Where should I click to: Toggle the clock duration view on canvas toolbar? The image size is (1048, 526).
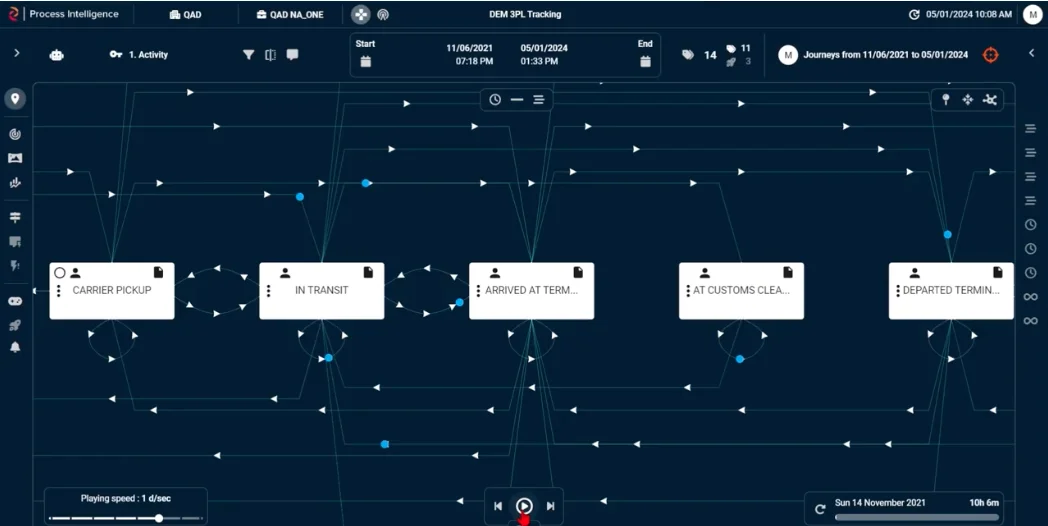(495, 100)
